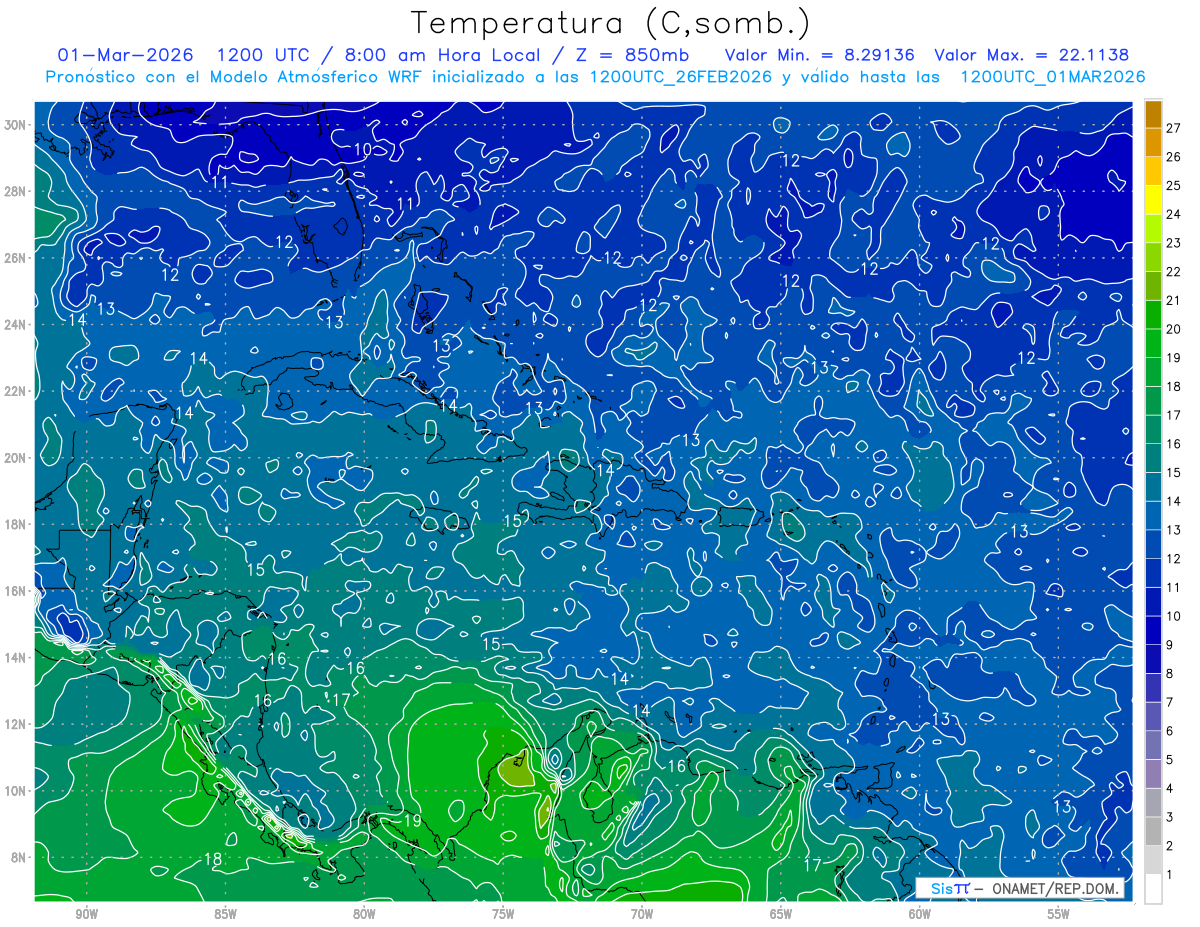
Task: Click the "1200UTC_26FEB2026" initialization time
Action: 682,77
